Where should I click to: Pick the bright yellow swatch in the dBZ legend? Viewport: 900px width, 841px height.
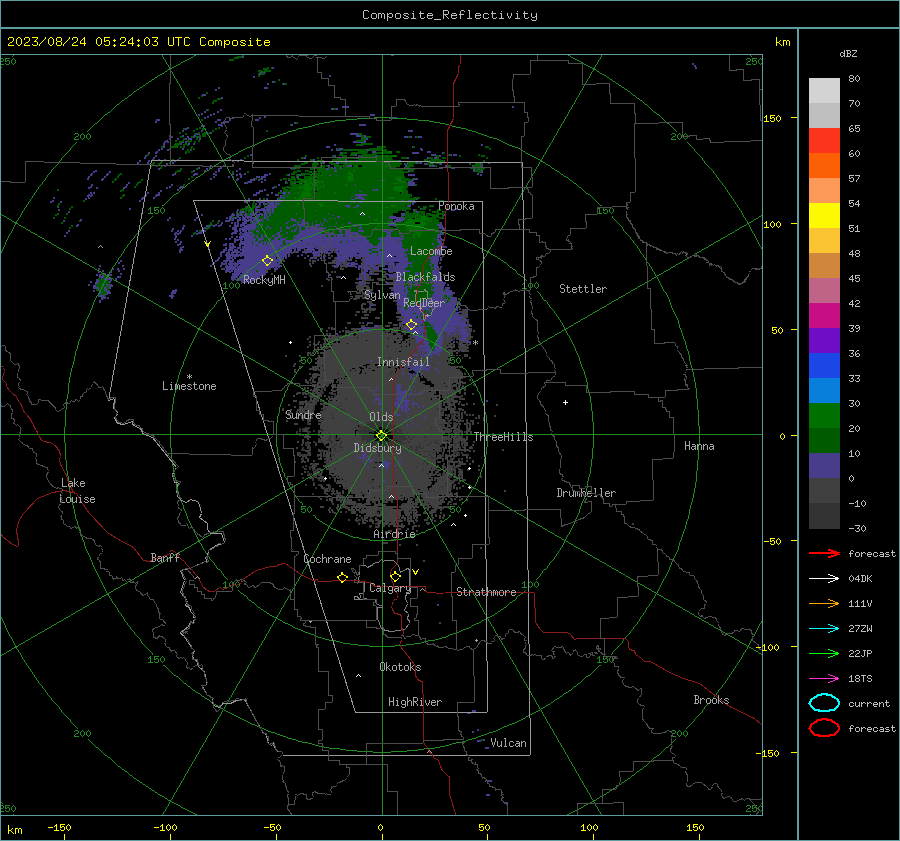824,215
